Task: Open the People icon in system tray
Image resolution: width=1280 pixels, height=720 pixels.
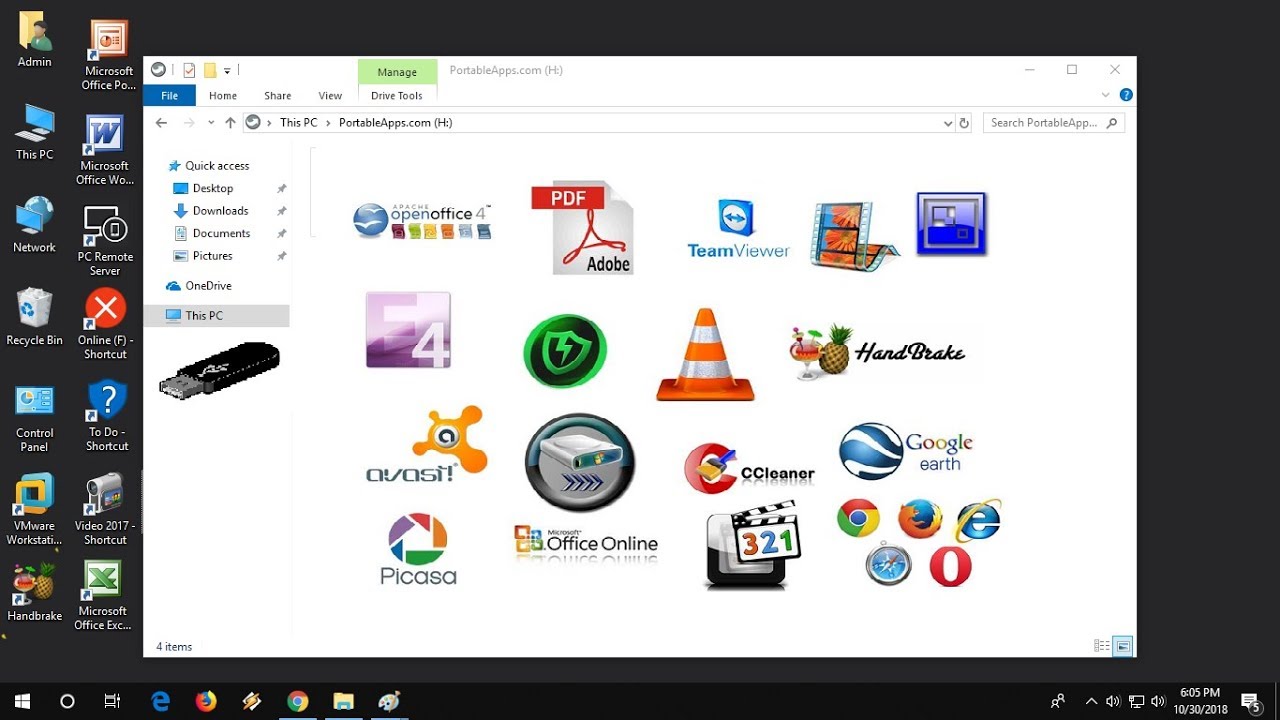Action: (1058, 701)
